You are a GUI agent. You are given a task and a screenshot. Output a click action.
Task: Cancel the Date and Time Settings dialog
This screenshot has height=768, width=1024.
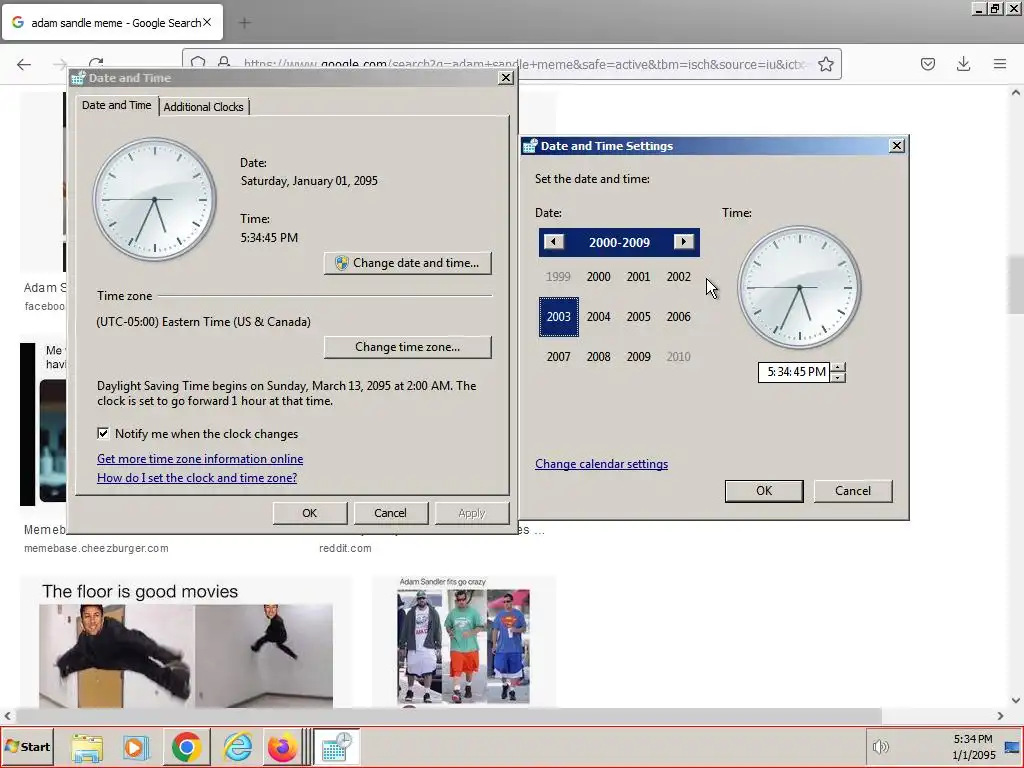click(853, 491)
